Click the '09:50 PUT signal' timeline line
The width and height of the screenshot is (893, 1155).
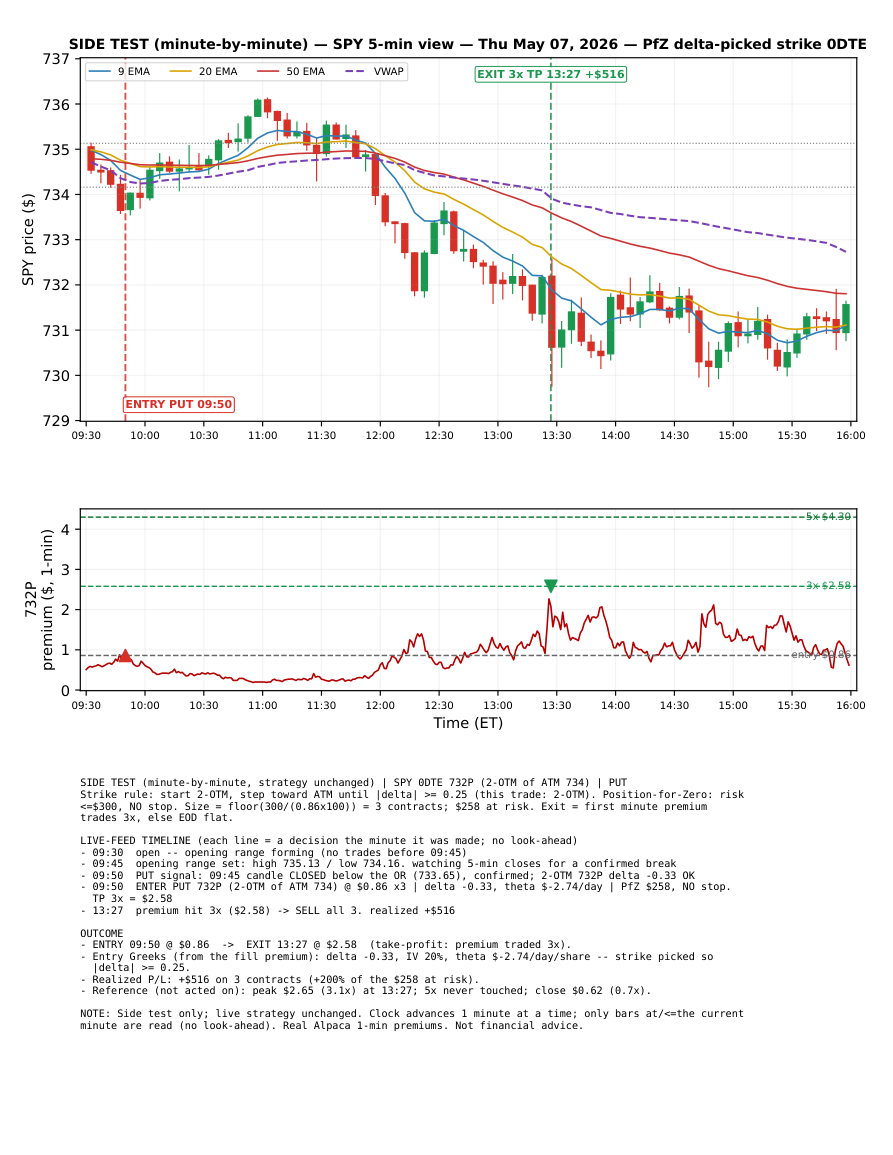point(388,876)
